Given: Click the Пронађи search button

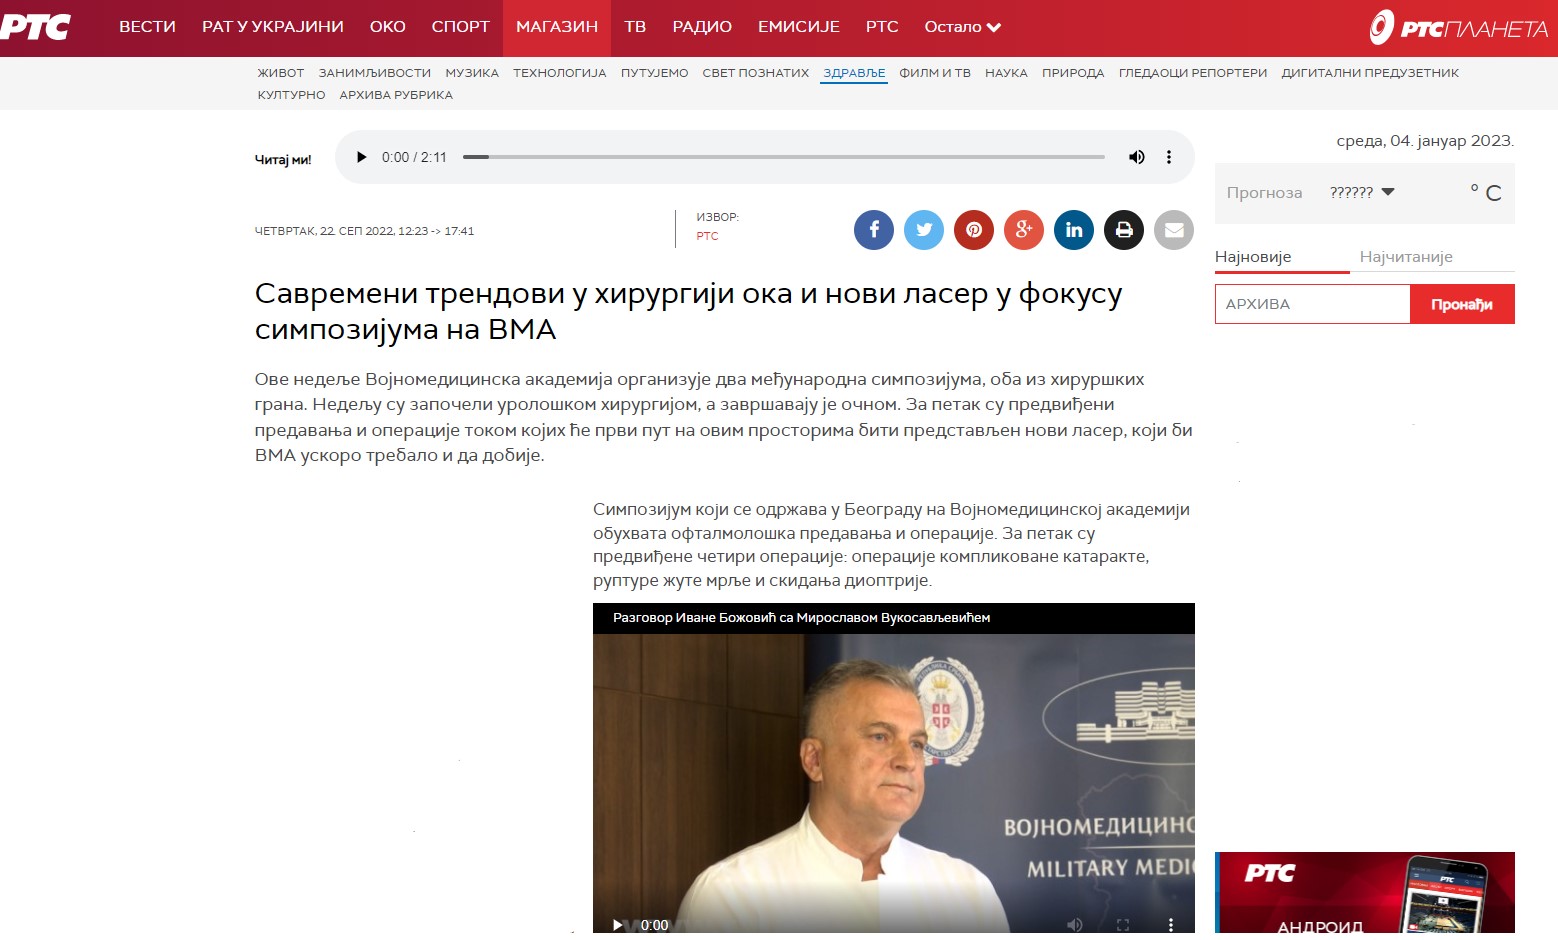Looking at the screenshot, I should coord(1462,304).
